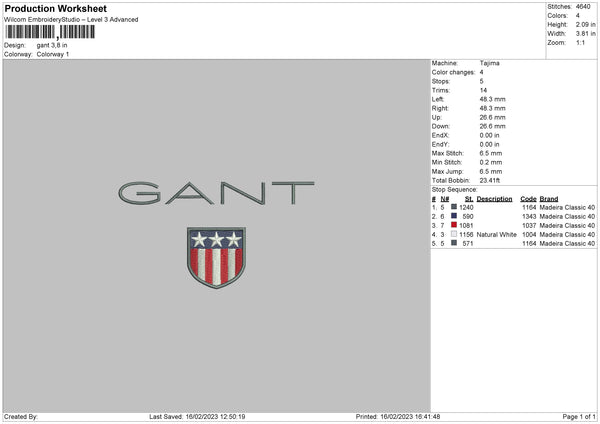Click the Up value 26.6 mm
The height and width of the screenshot is (424, 600).
point(492,117)
